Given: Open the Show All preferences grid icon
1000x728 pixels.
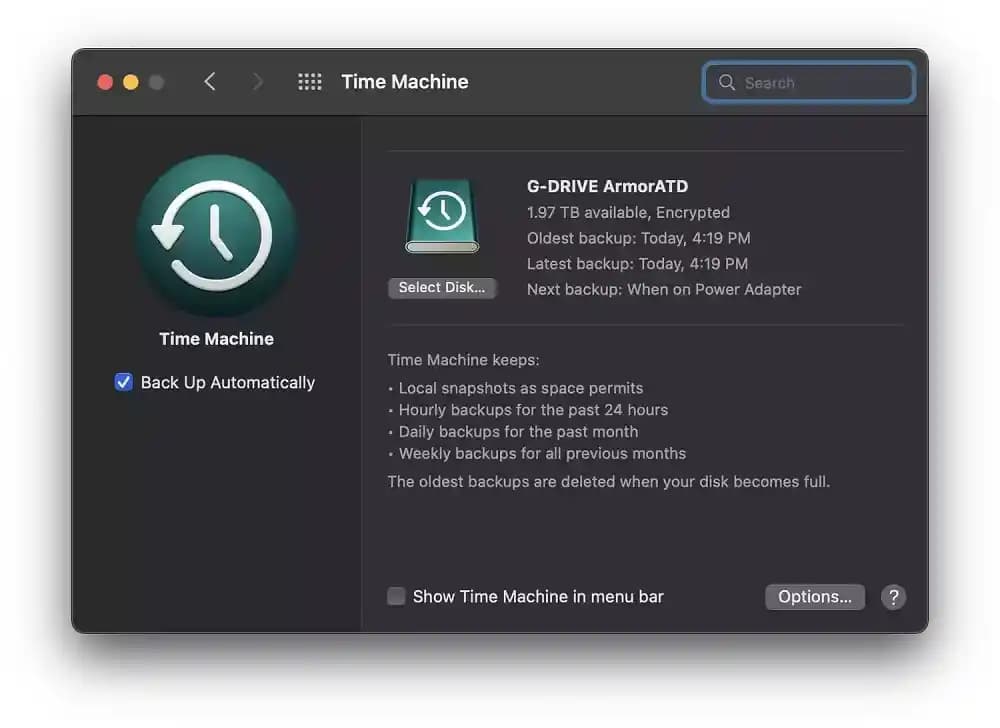Looking at the screenshot, I should [x=310, y=82].
